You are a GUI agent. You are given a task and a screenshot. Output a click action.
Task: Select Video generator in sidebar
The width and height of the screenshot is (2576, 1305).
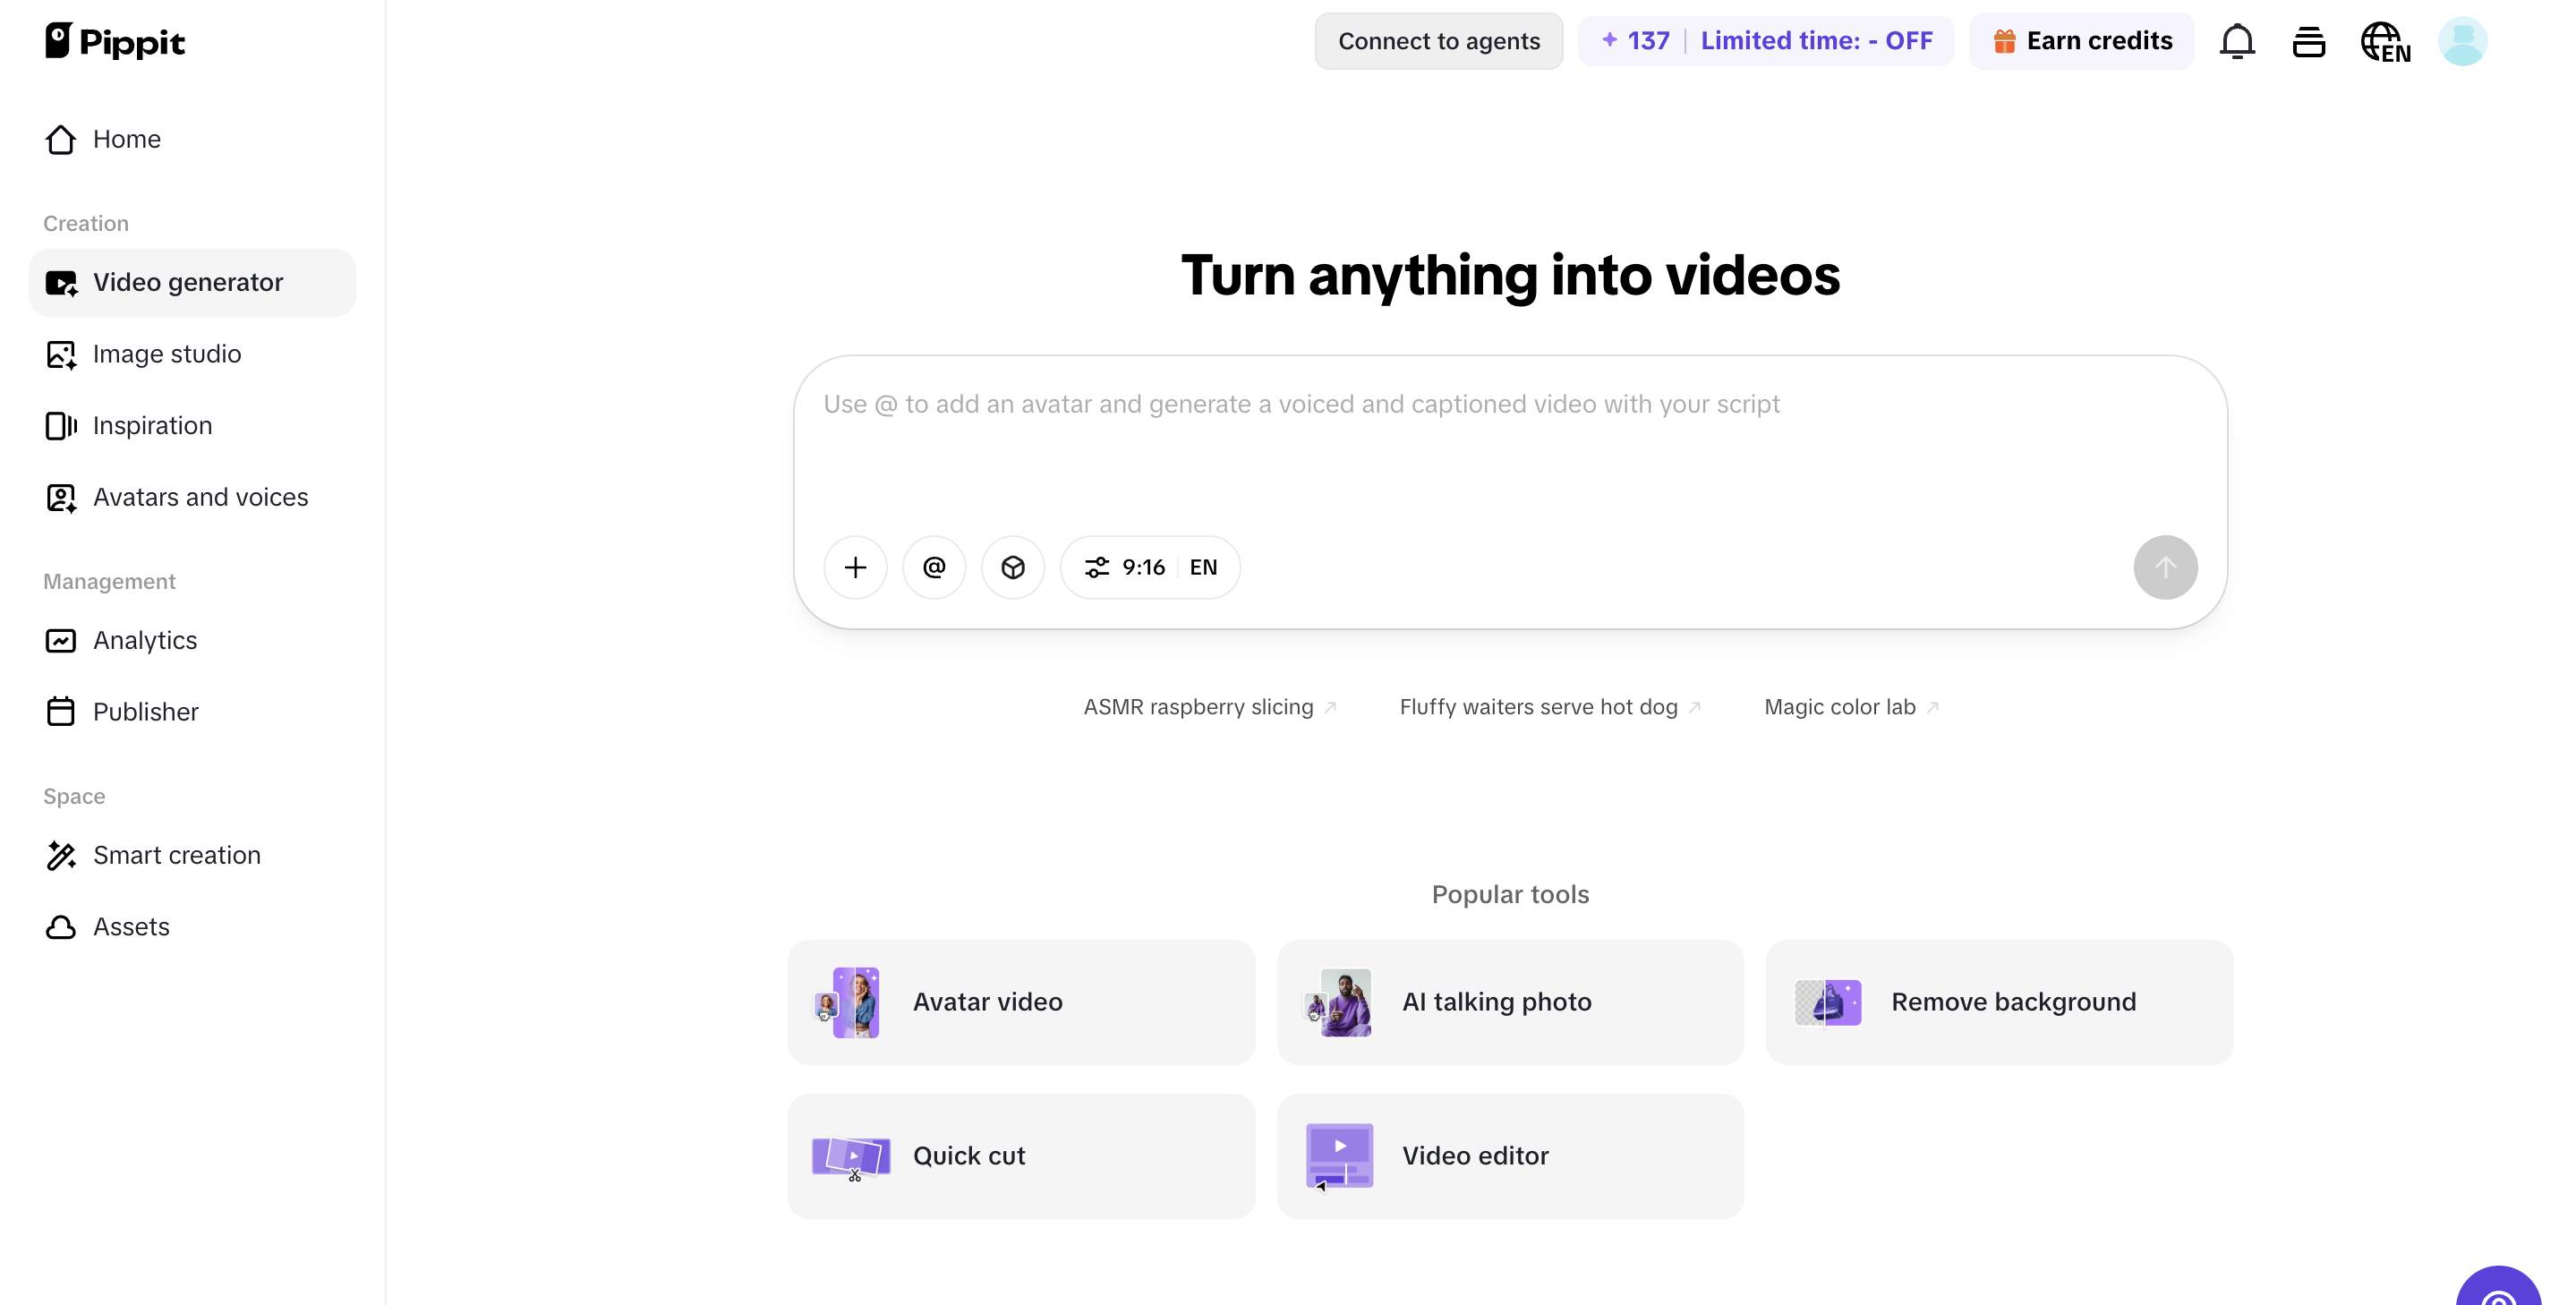pyautogui.click(x=192, y=283)
